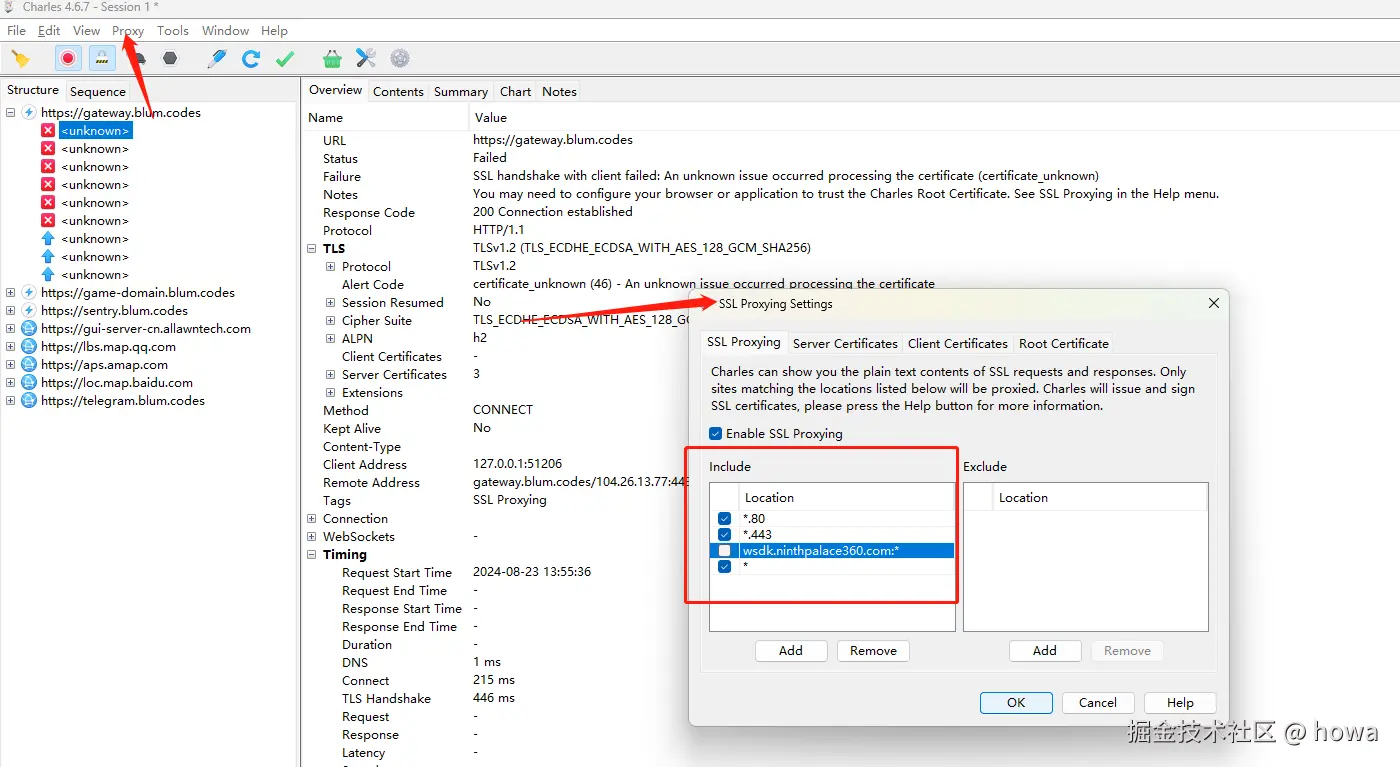The height and width of the screenshot is (767, 1400).
Task: Click Add under the Exclude list
Action: click(x=1045, y=651)
